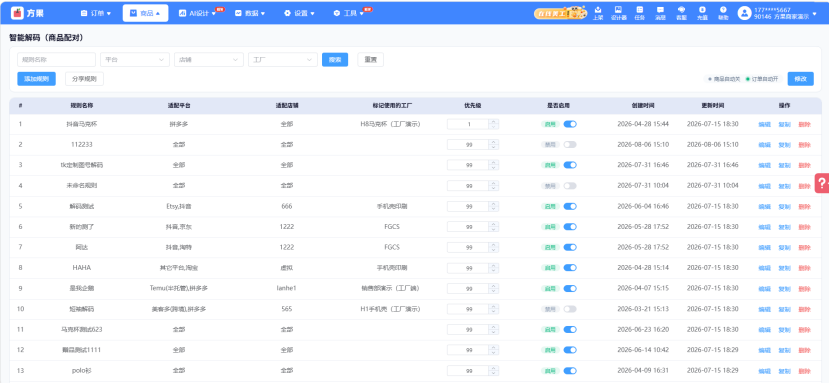
Task: Click the red question mark floating button
Action: (x=822, y=183)
